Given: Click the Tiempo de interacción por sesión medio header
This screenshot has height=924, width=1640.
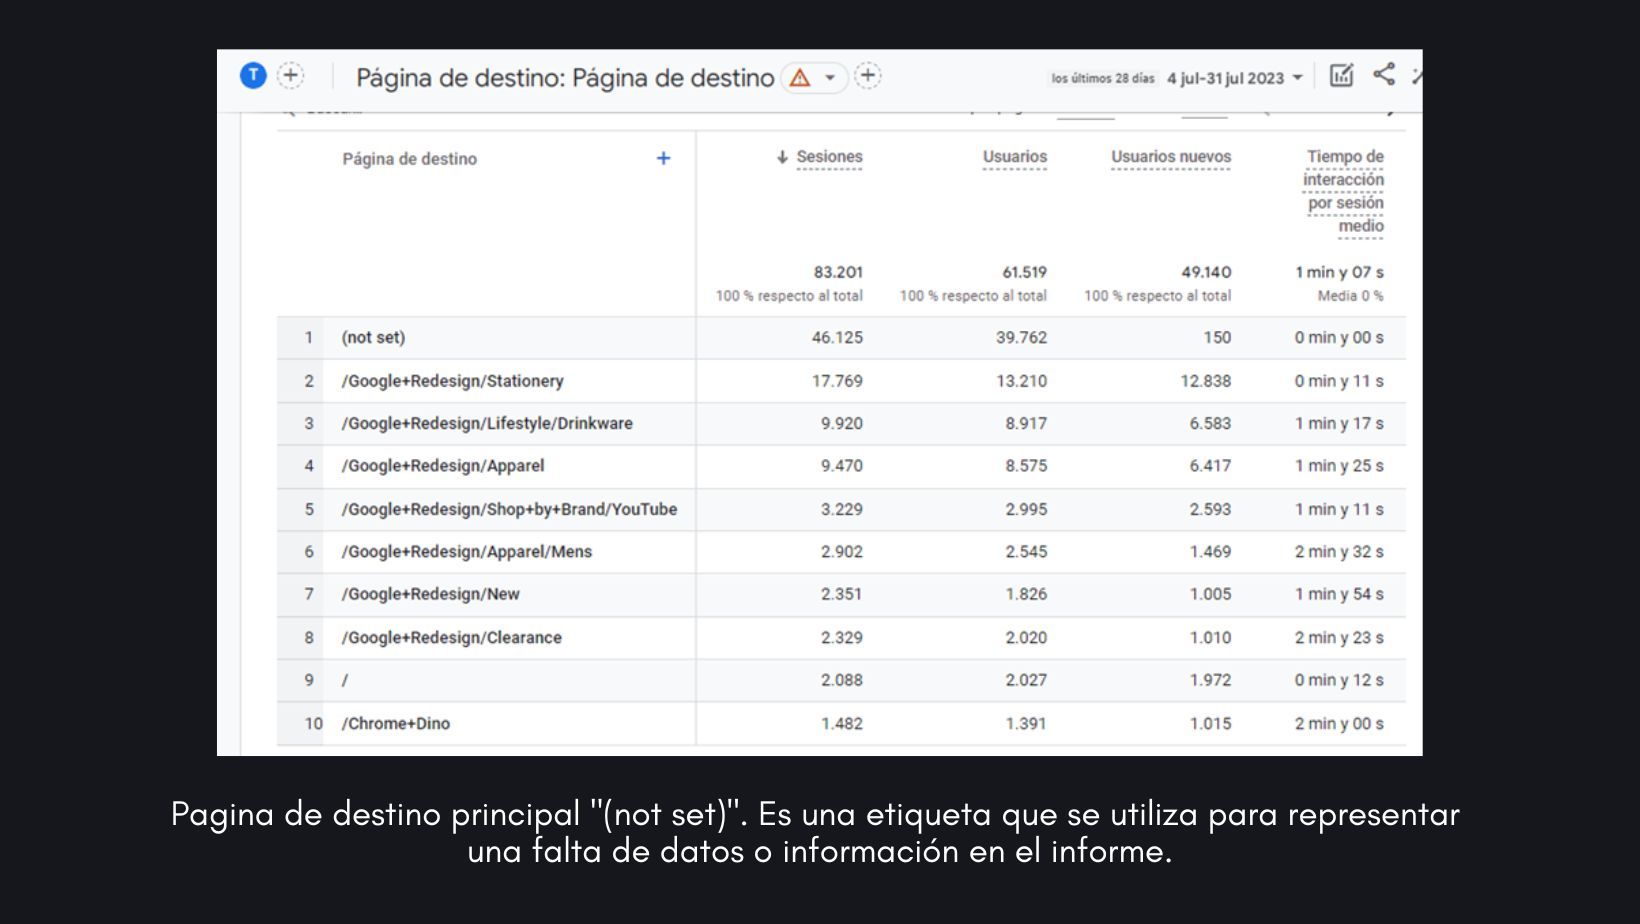Looking at the screenshot, I should (1344, 191).
